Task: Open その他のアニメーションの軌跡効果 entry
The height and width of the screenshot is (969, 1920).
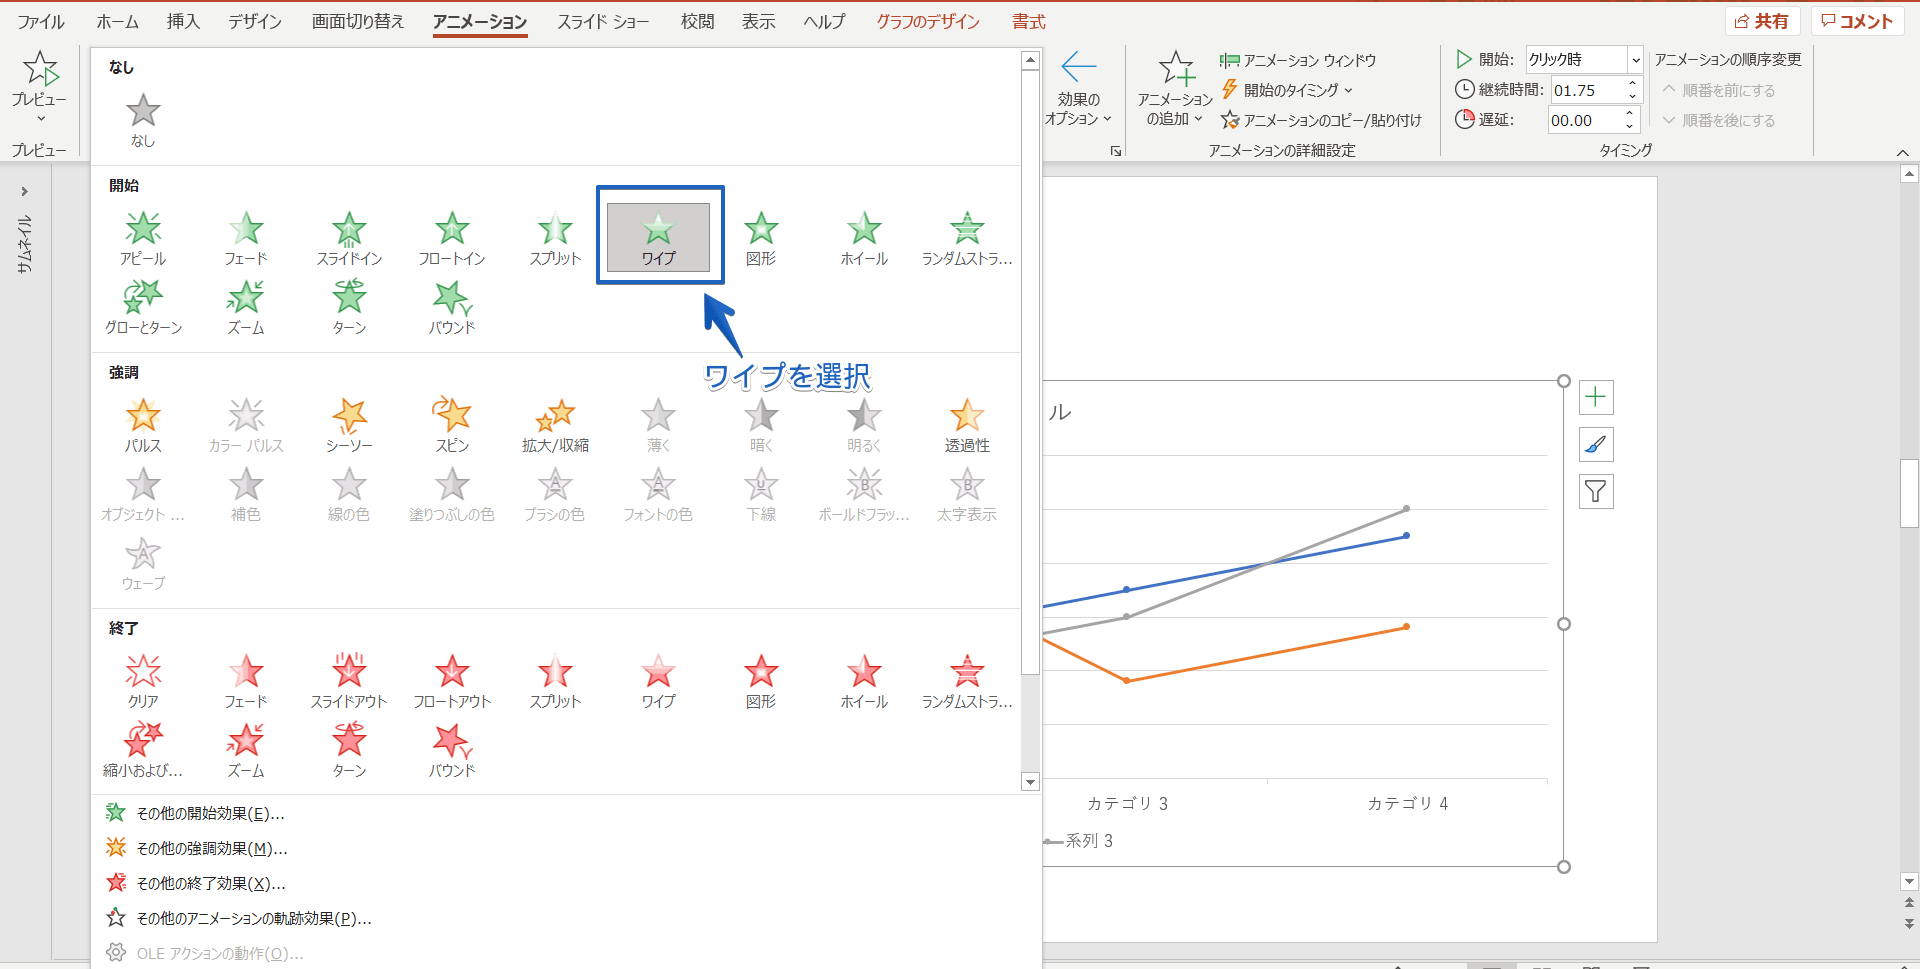Action: tap(565, 918)
